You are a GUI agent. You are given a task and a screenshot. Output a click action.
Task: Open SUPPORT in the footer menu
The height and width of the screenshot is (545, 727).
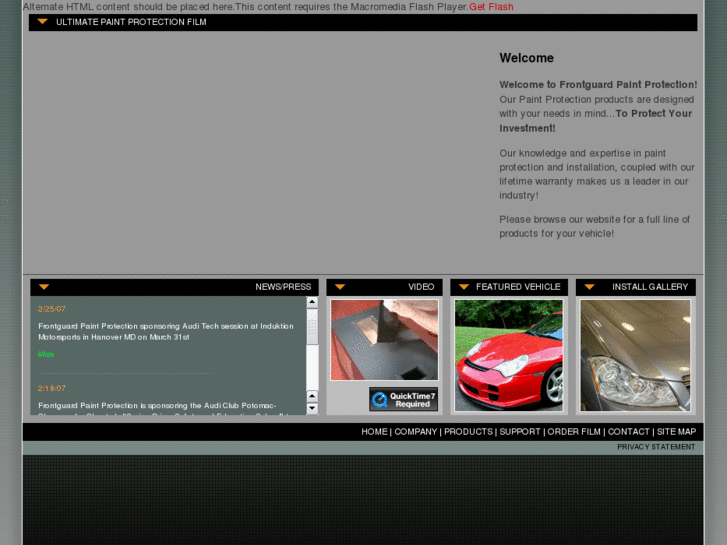[520, 432]
